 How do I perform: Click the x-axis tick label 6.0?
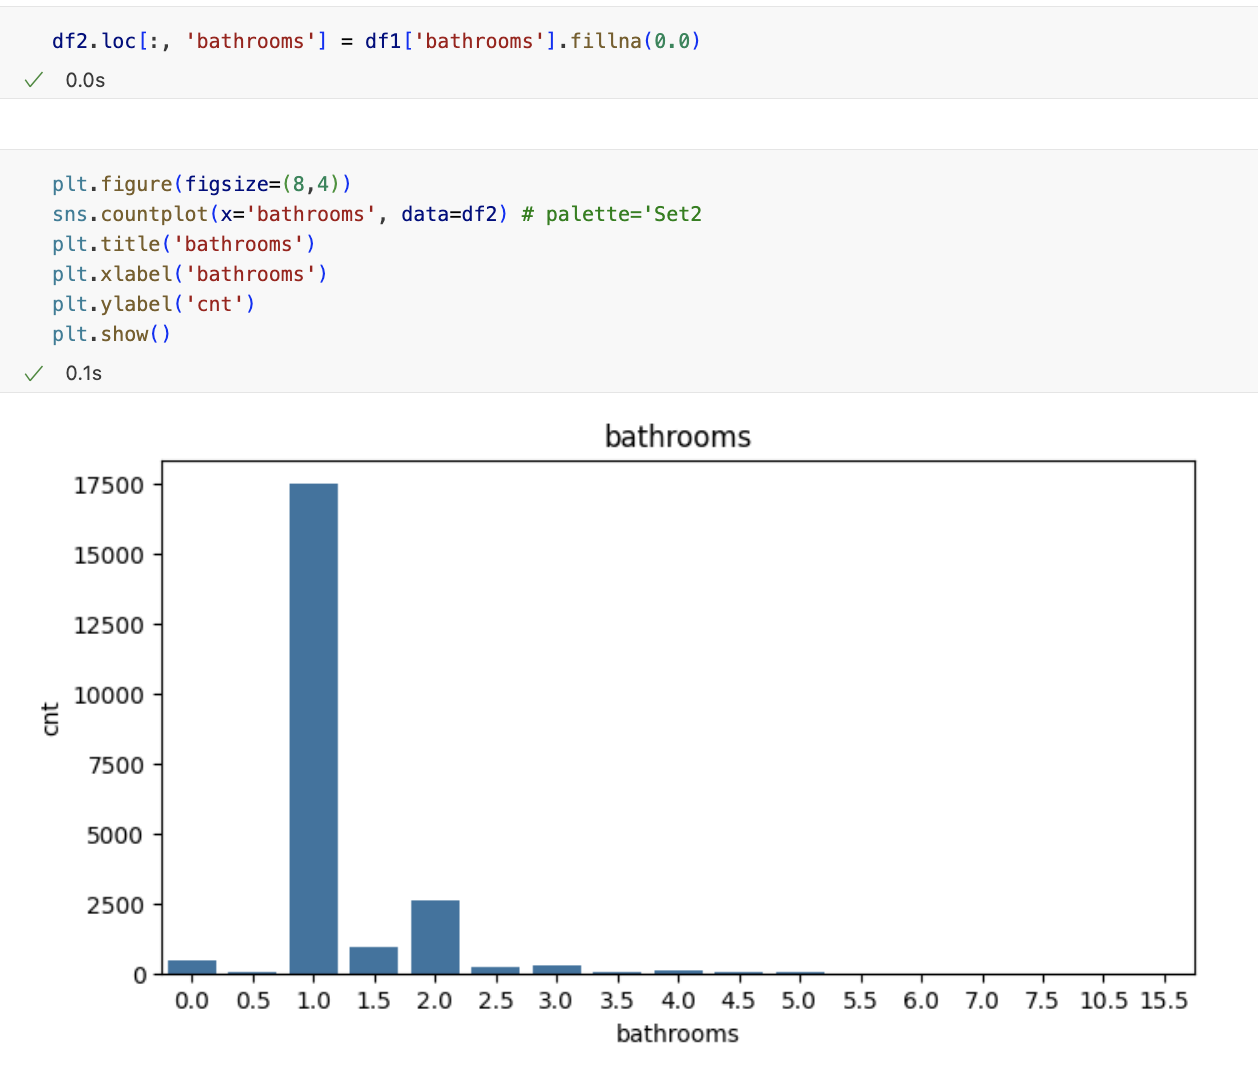921,1000
